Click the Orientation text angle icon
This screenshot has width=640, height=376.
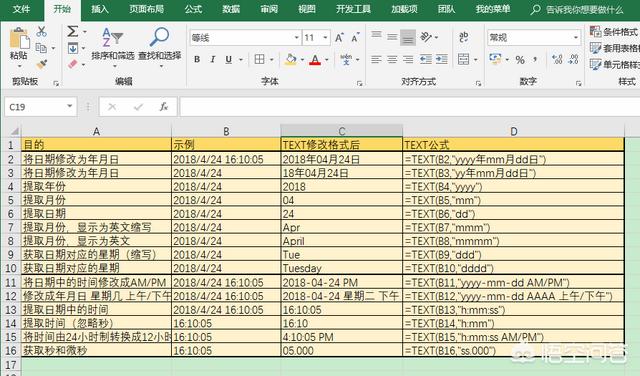click(426, 37)
